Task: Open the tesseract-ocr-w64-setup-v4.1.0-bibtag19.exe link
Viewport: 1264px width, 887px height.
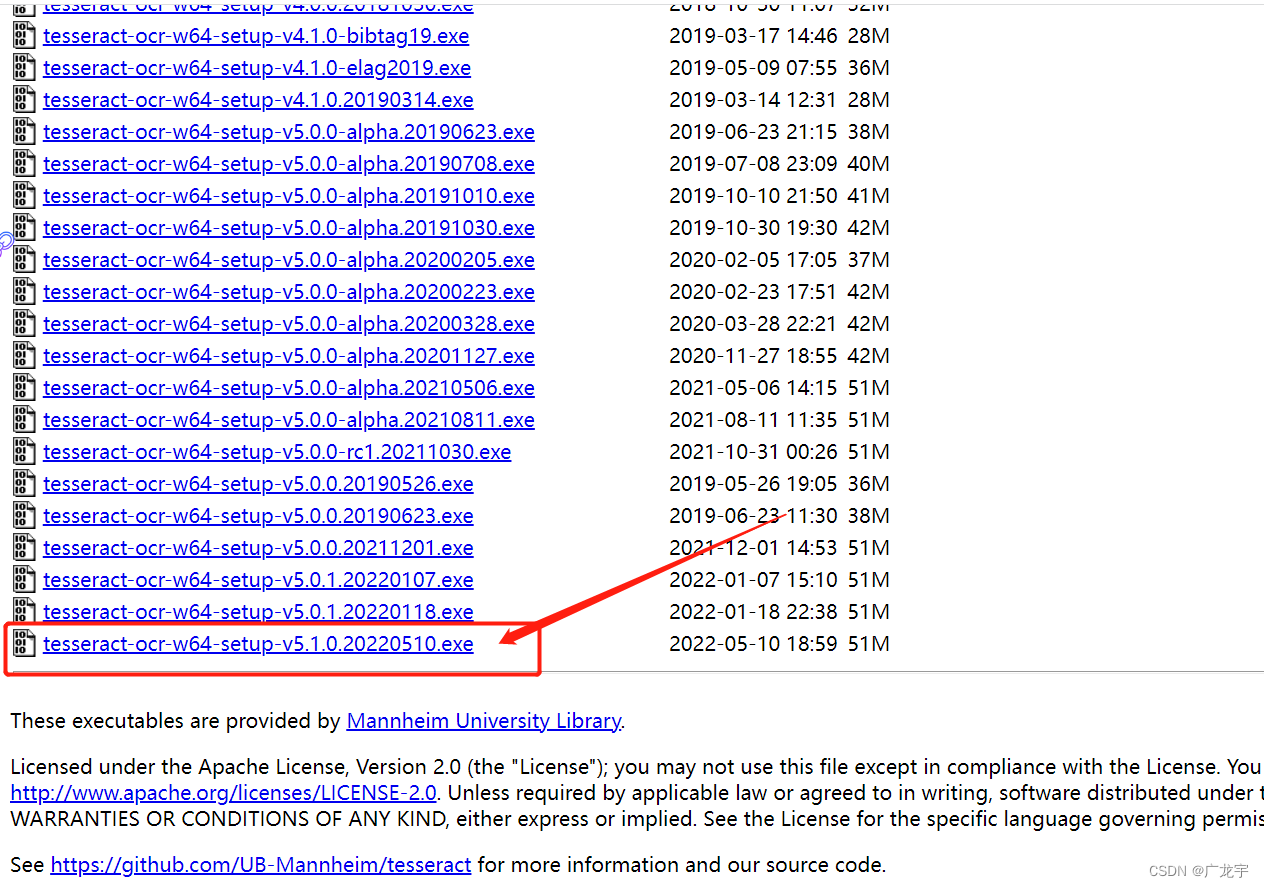Action: pos(256,36)
